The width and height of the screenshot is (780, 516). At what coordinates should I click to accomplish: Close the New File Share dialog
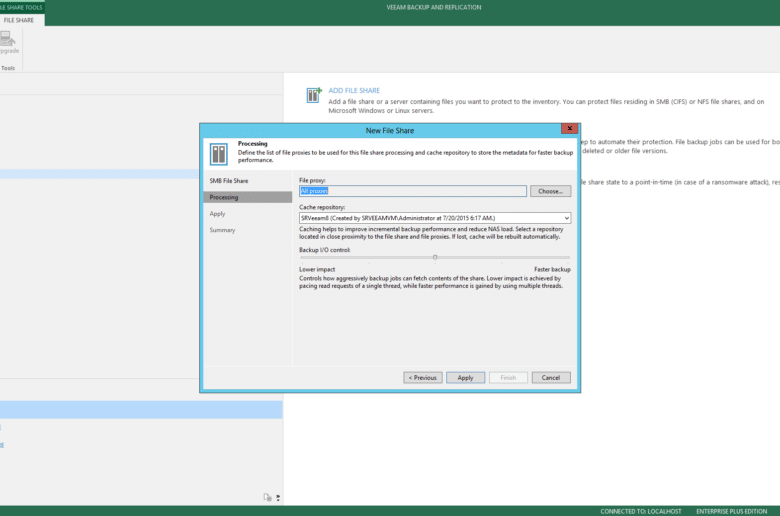(x=570, y=128)
